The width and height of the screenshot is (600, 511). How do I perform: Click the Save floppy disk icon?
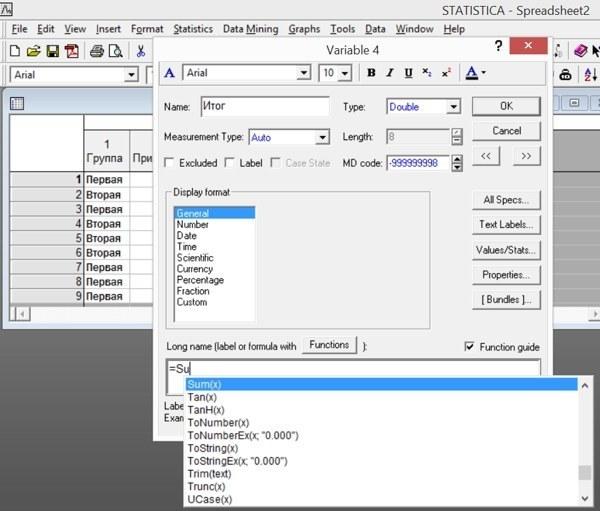point(52,51)
